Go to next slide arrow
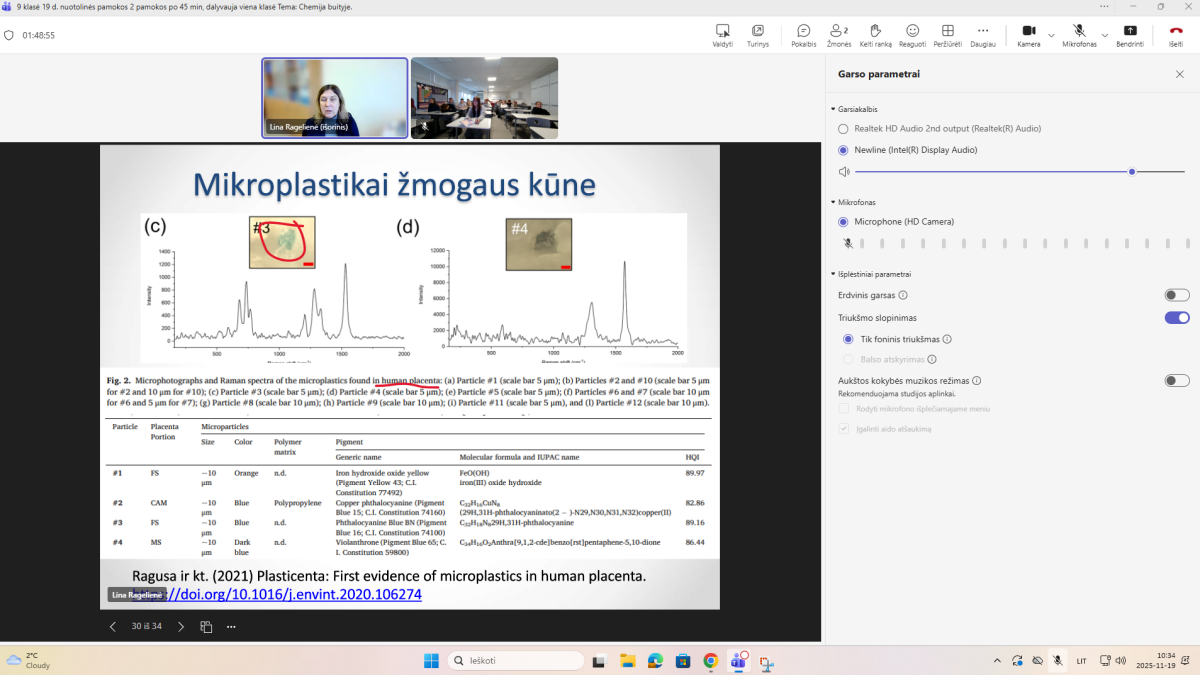The height and width of the screenshot is (675, 1200). pos(181,627)
